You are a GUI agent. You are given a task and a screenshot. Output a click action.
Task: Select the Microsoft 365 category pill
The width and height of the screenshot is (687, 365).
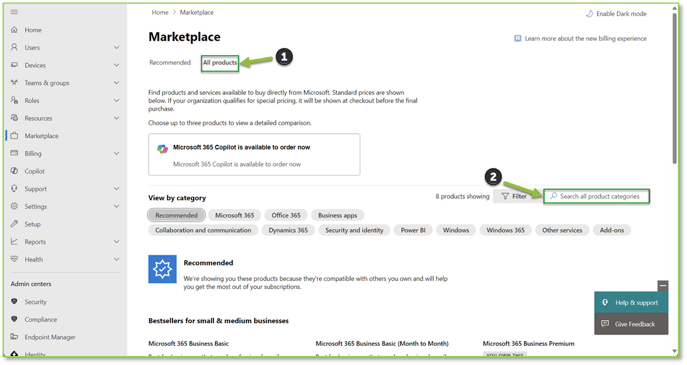234,215
